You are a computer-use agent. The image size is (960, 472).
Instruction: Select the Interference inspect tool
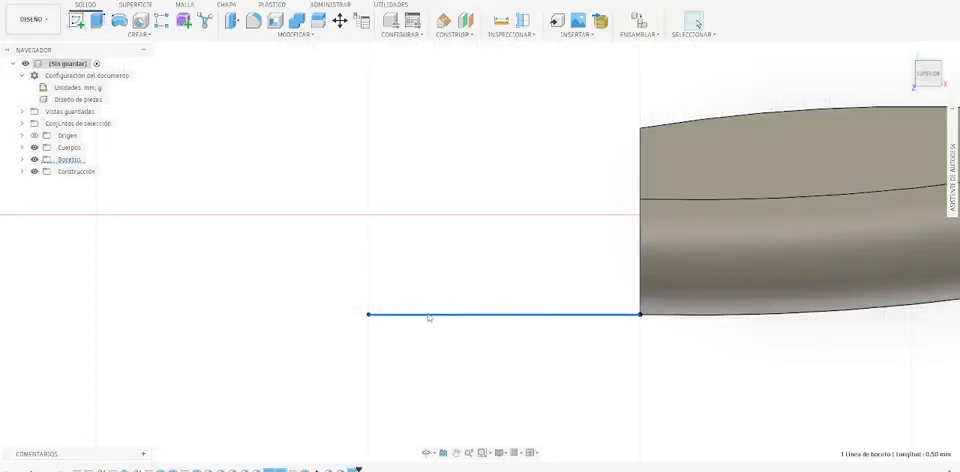pos(523,21)
